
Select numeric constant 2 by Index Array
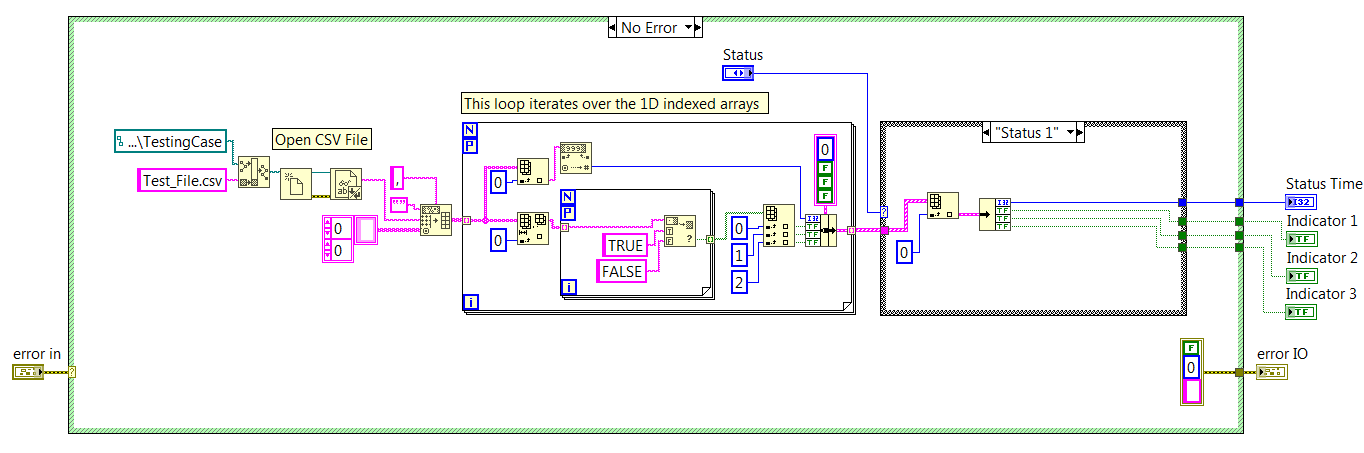737,283
